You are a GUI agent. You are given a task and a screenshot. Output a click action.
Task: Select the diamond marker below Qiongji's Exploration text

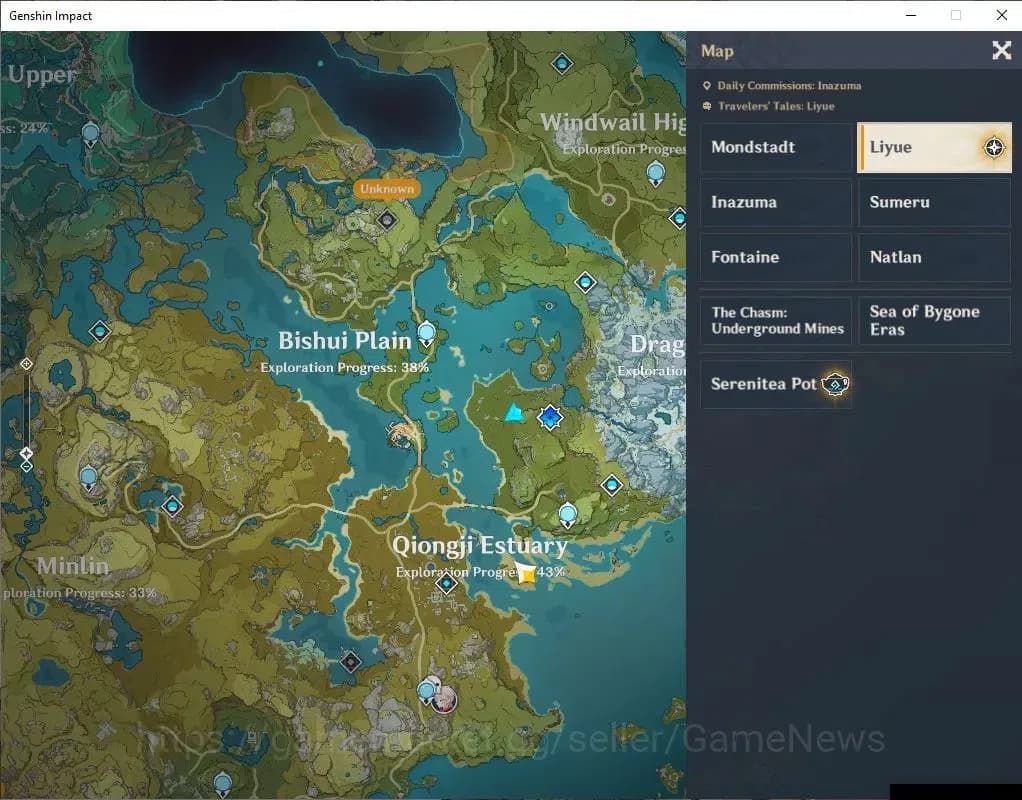[446, 584]
